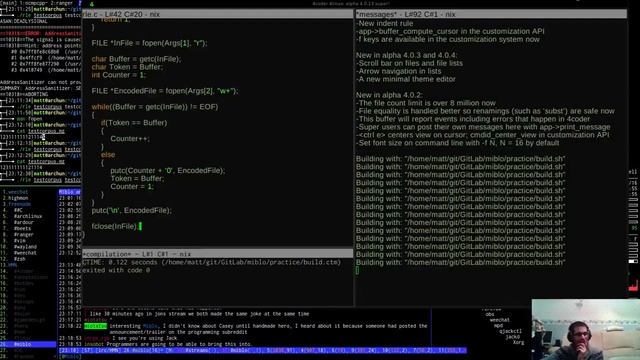The height and width of the screenshot is (360, 640).
Task: Open the #archlinux channel in weechat
Action: coord(28,216)
